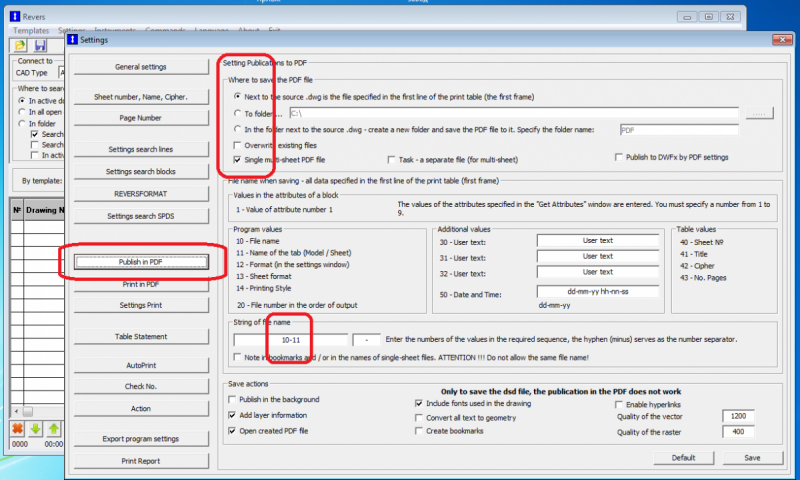The image size is (800, 480).
Task: Click Quality of the raster field 400
Action: pos(738,432)
